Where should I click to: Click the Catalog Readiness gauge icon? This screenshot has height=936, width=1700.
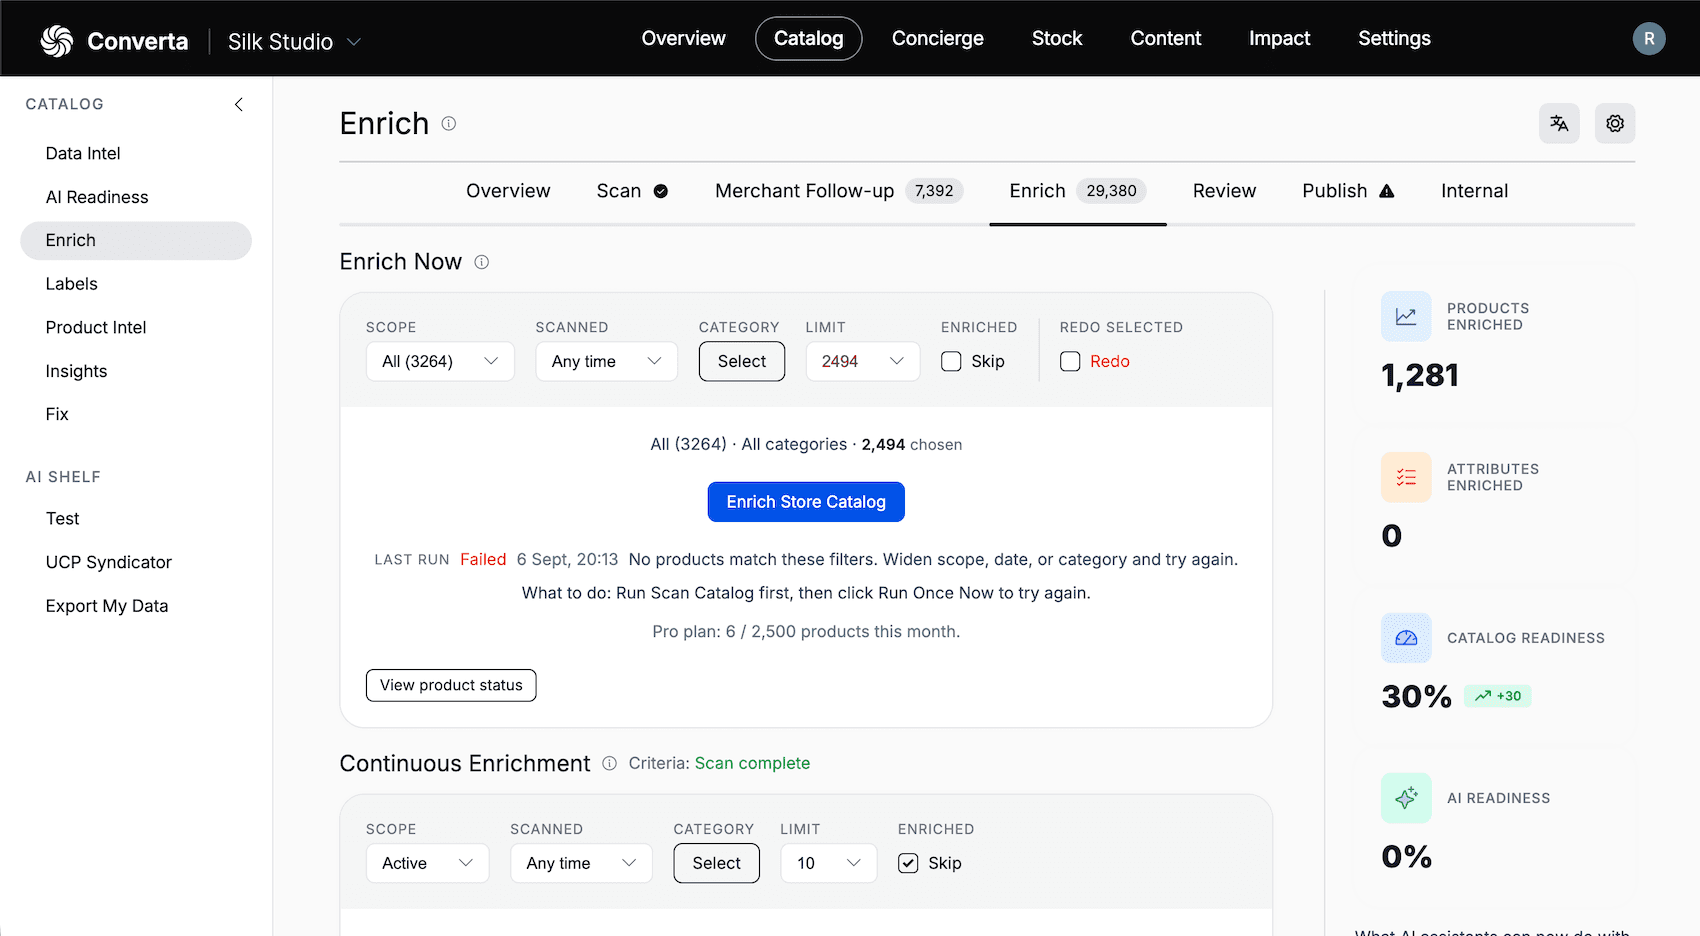pos(1406,638)
